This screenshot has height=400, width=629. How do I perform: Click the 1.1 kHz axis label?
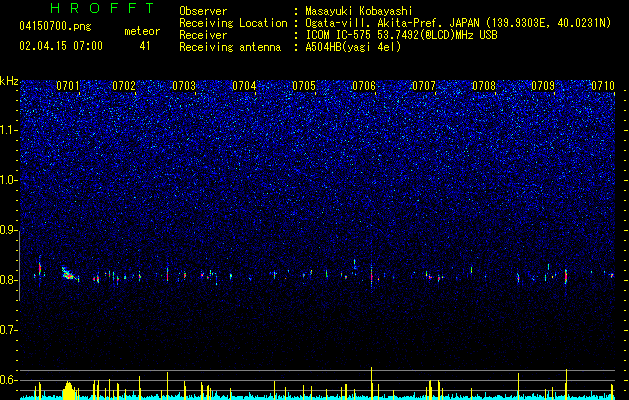point(9,130)
